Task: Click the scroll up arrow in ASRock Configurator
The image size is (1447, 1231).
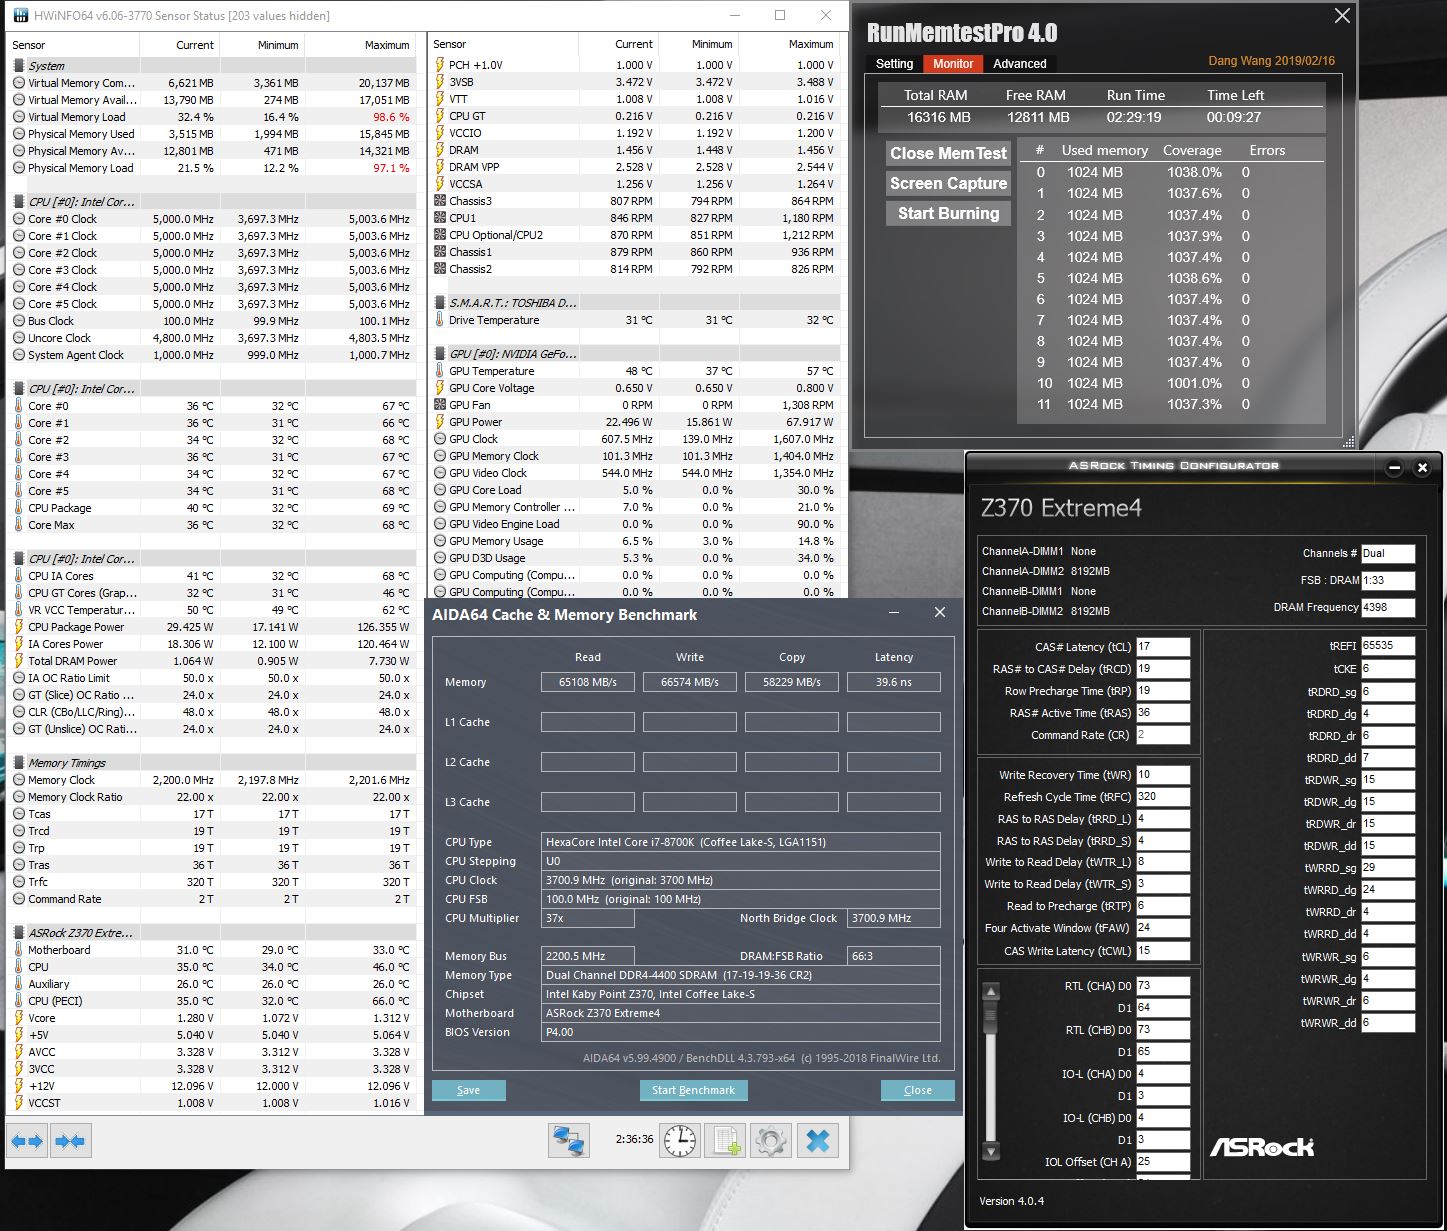Action: pyautogui.click(x=991, y=992)
